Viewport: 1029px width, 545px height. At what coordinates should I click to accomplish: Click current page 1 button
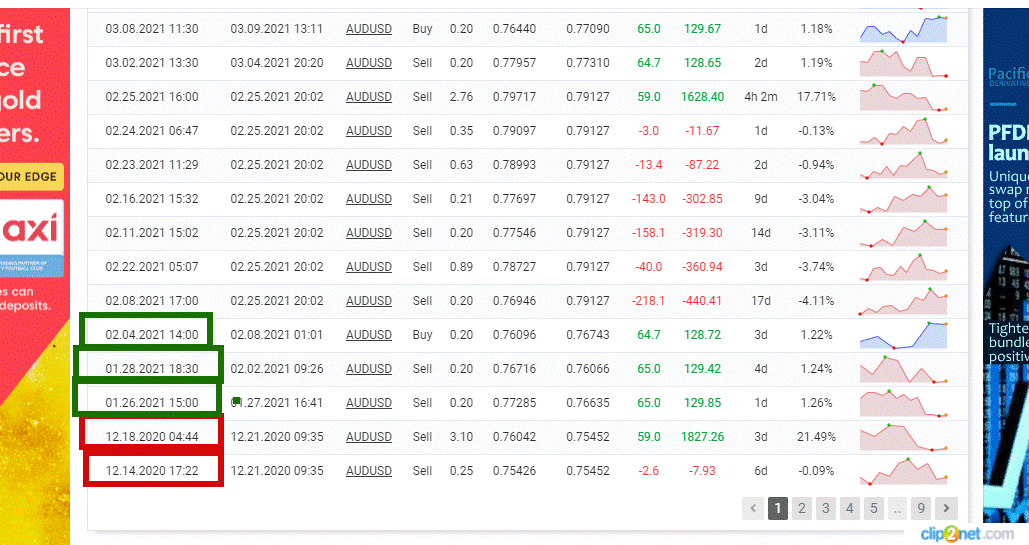pyautogui.click(x=778, y=508)
